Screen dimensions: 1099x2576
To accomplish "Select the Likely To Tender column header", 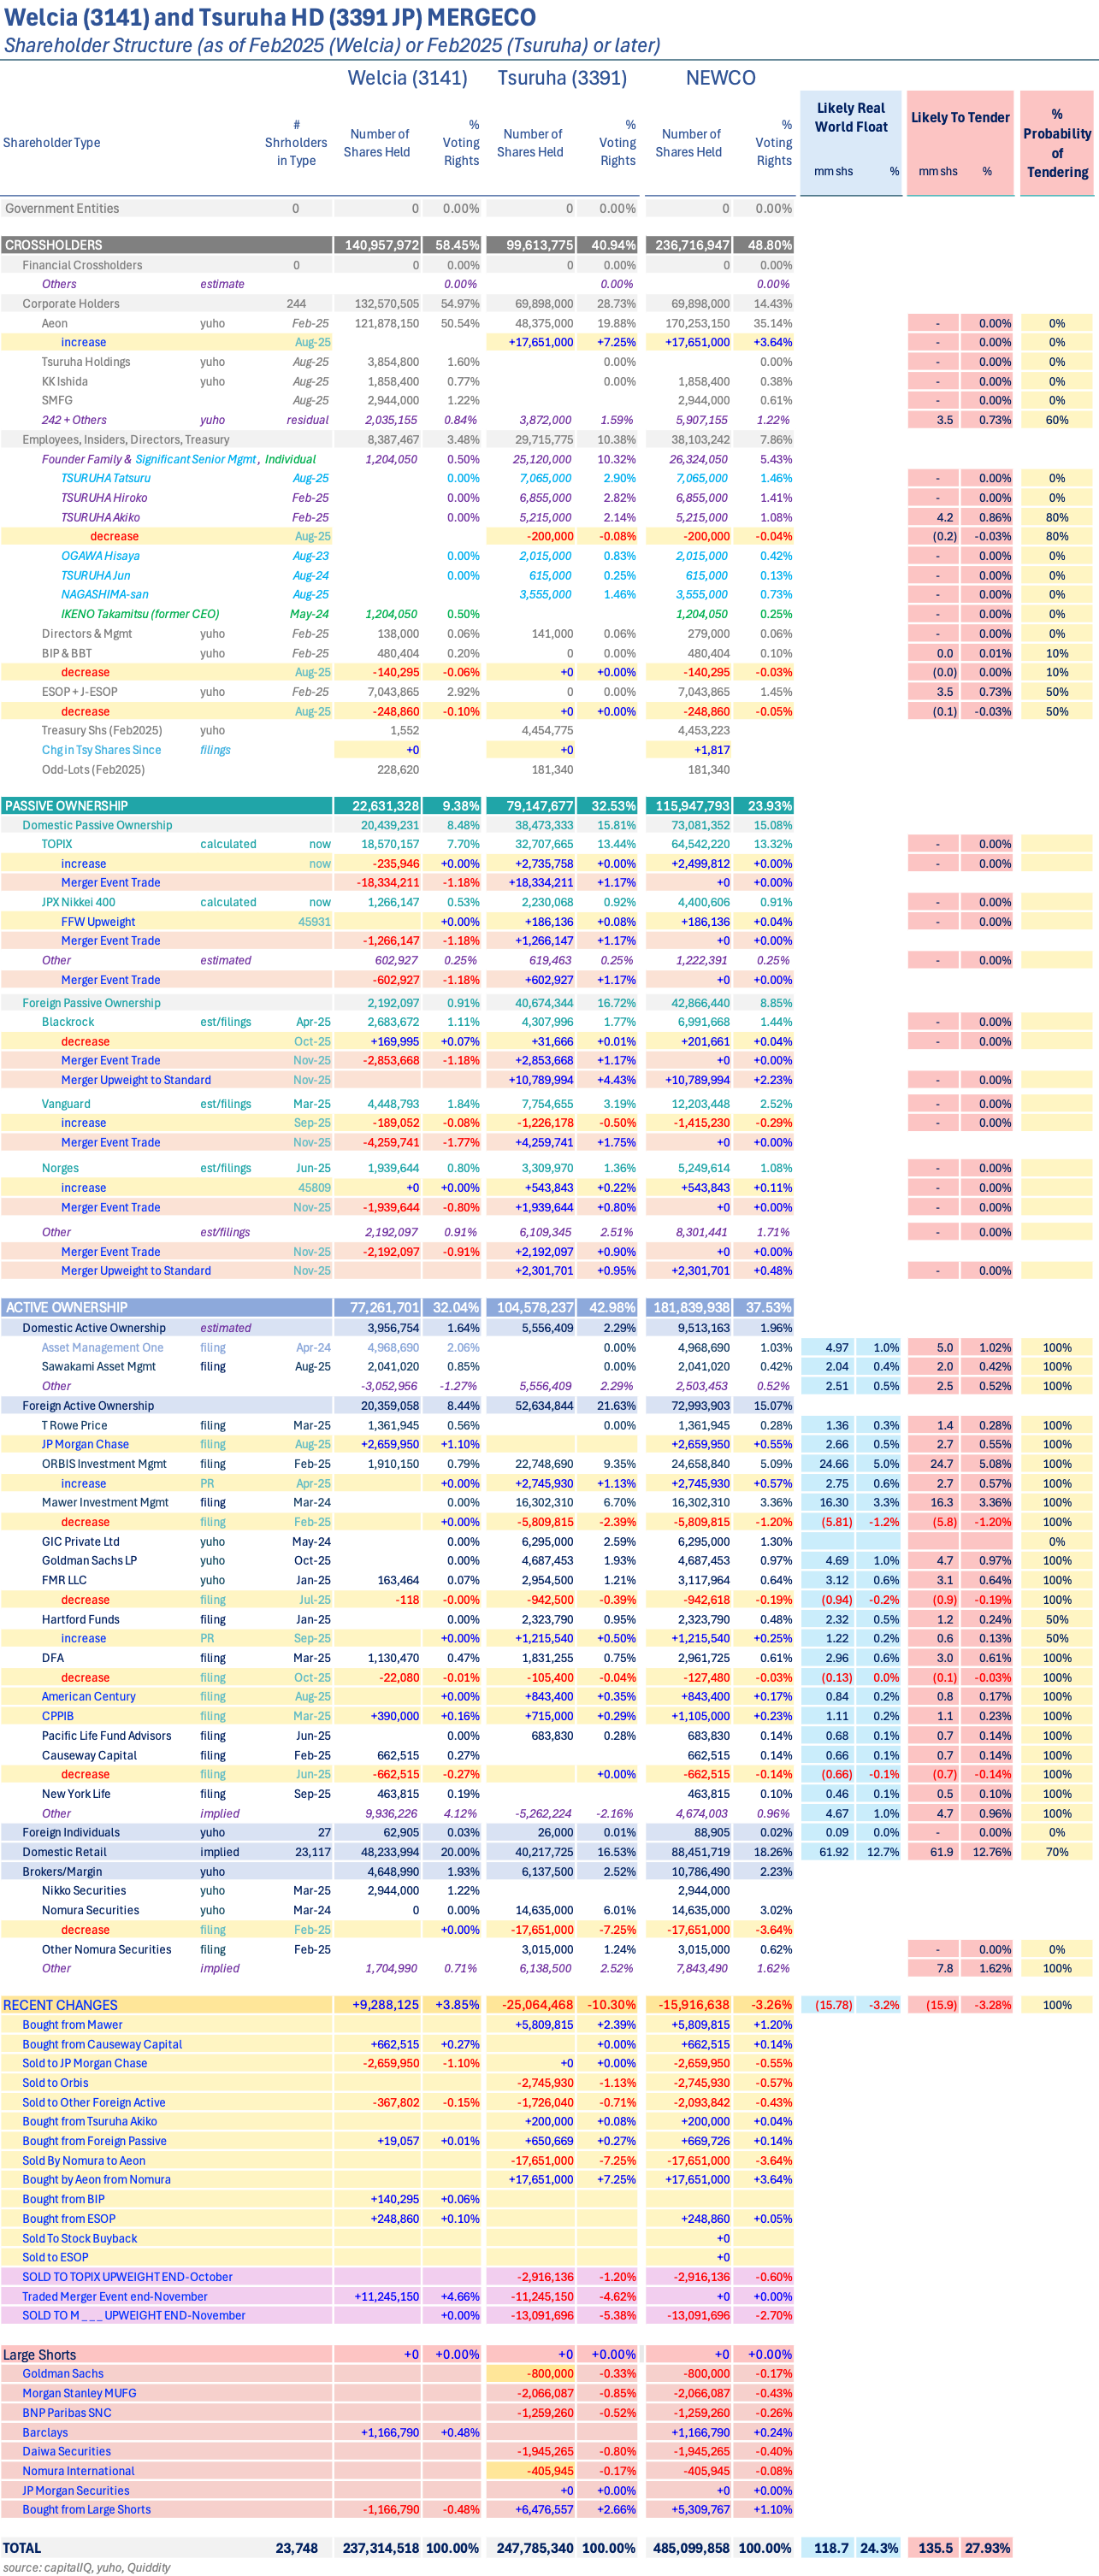I will [x=960, y=118].
